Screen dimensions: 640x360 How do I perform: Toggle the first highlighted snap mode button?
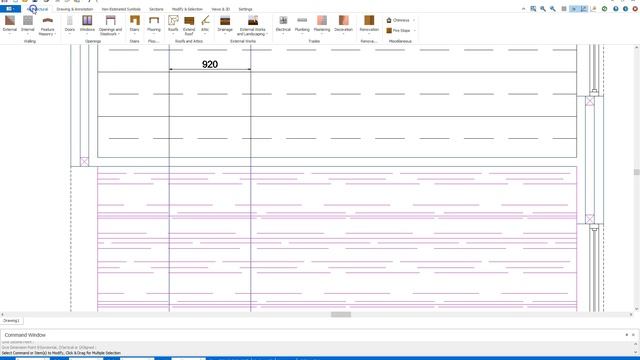coord(574,9)
